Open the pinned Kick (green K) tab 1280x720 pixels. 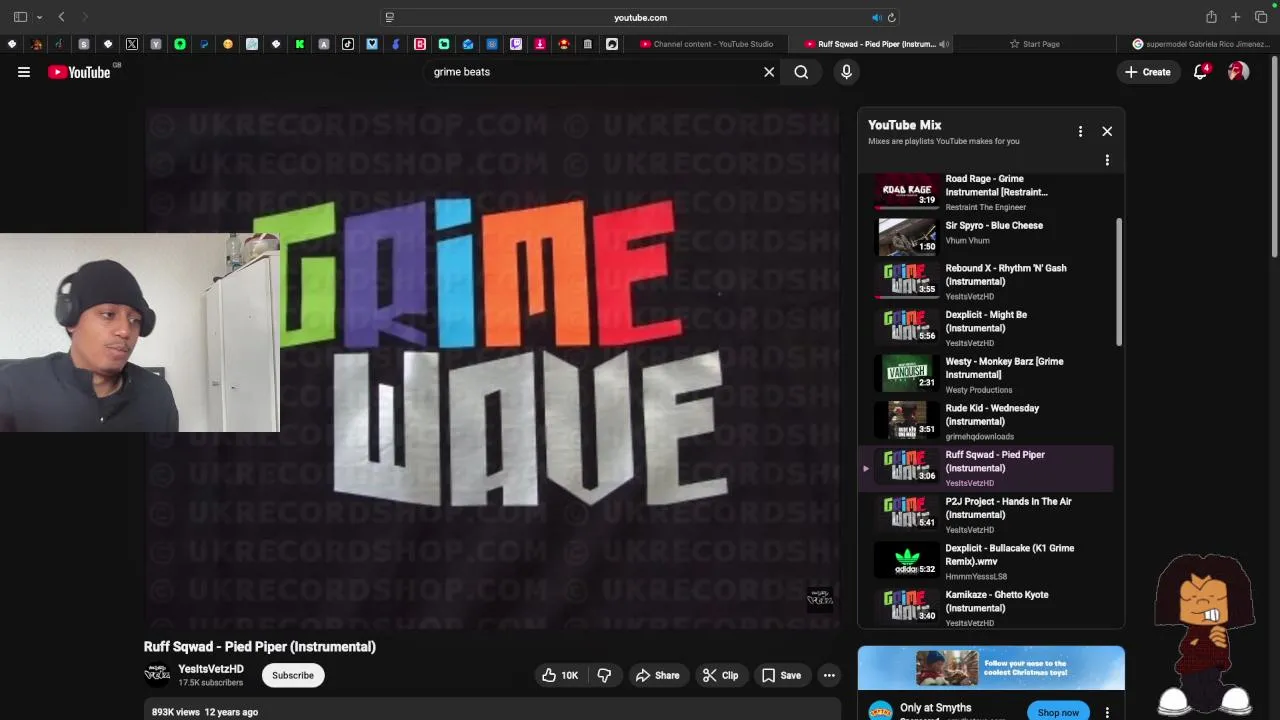pos(300,44)
